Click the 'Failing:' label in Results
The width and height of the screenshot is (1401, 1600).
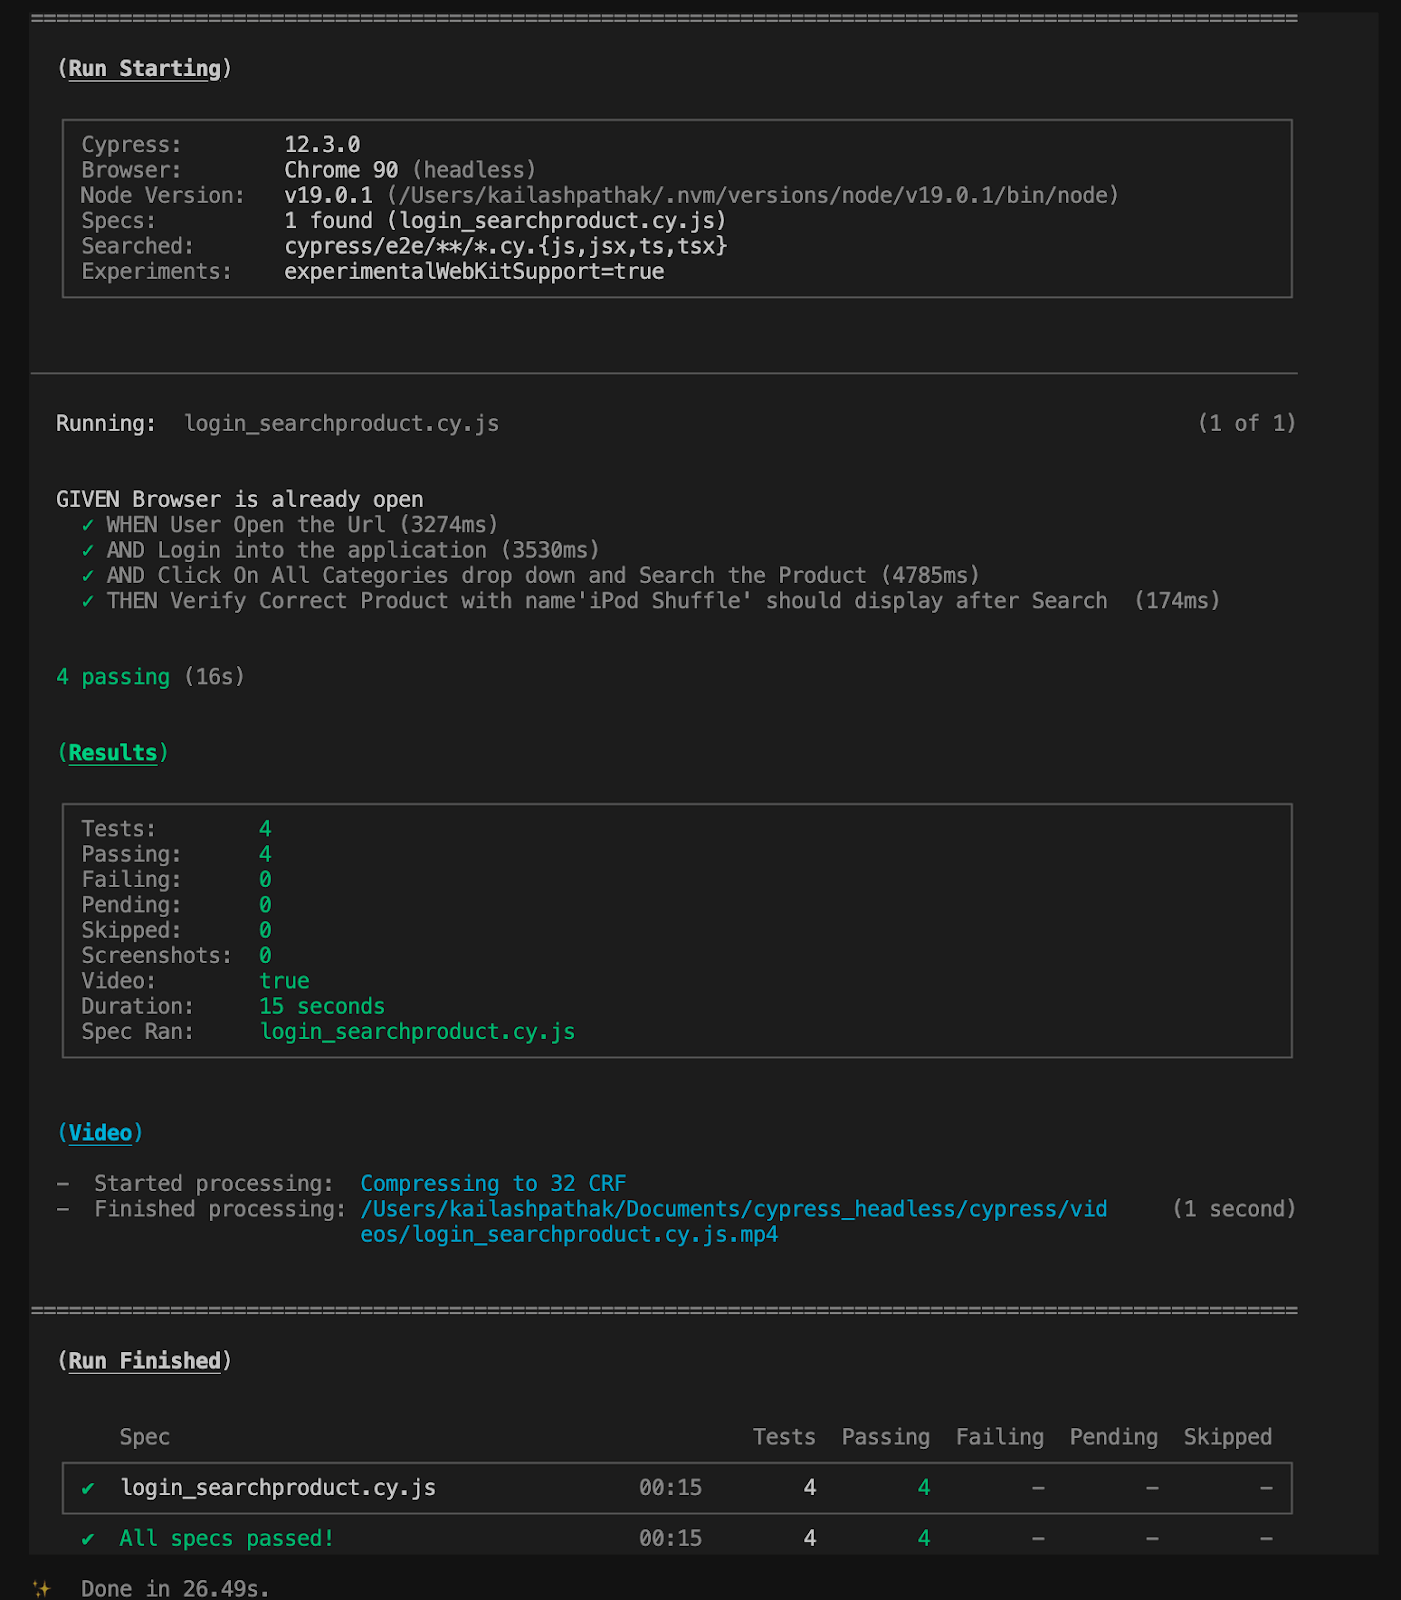click(x=131, y=880)
